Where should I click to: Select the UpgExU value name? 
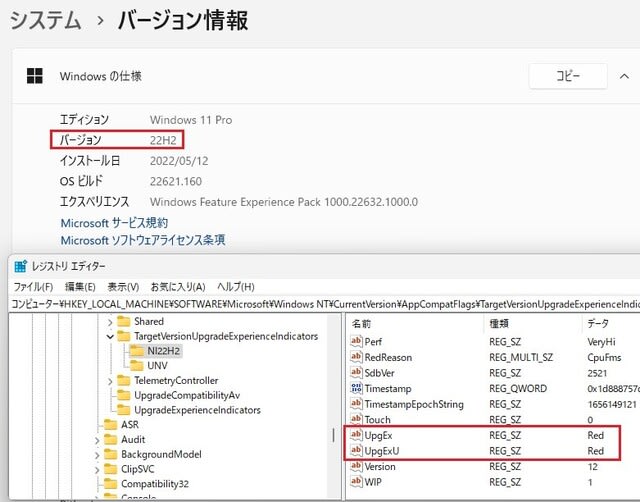tap(382, 451)
